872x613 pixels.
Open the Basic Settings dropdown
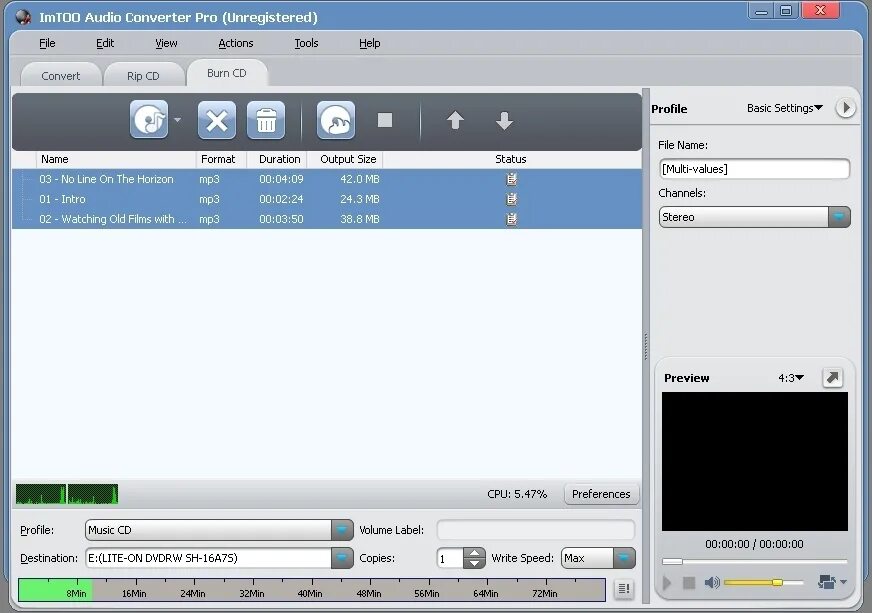pyautogui.click(x=784, y=108)
